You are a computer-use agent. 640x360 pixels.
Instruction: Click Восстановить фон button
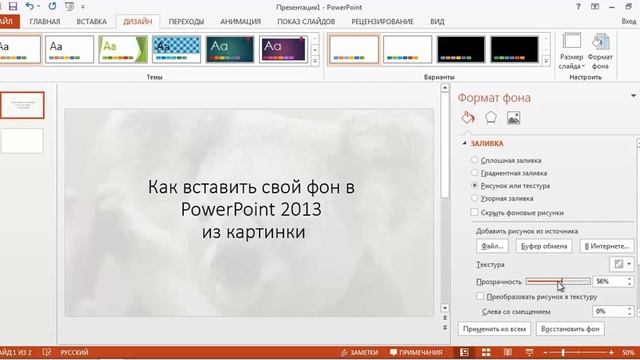570,329
